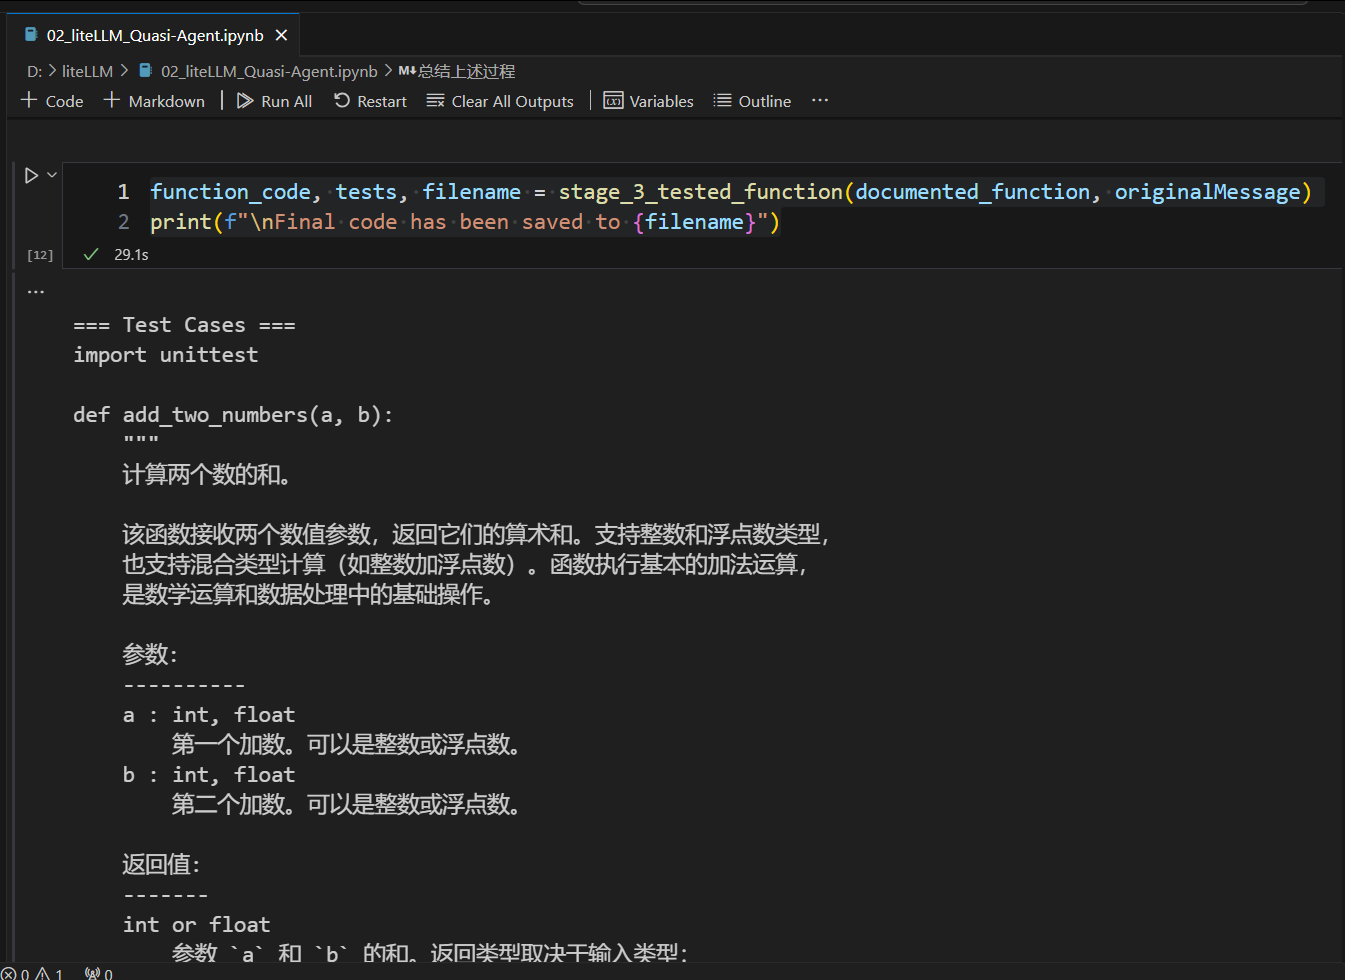Click the print call on line 2
The width and height of the screenshot is (1345, 980).
pyautogui.click(x=181, y=221)
